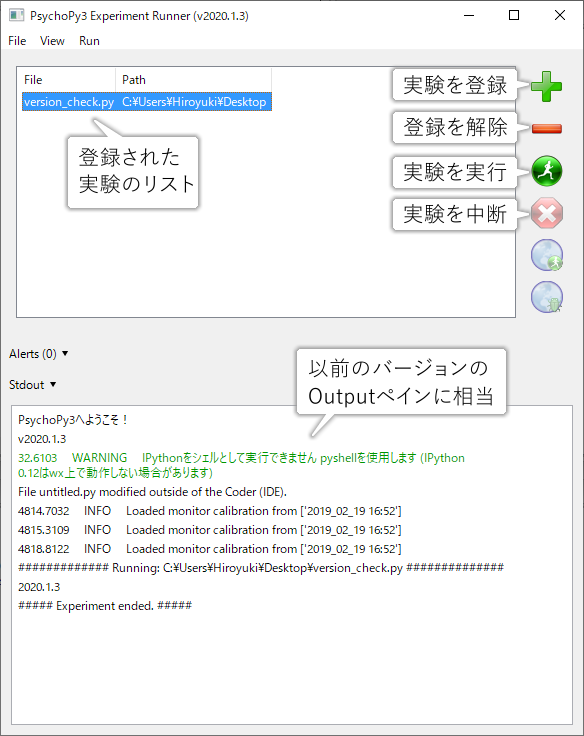Viewport: 584px width, 736px height.
Task: Click the 'Running: C:¥Users' output line
Action: pyautogui.click(x=261, y=568)
